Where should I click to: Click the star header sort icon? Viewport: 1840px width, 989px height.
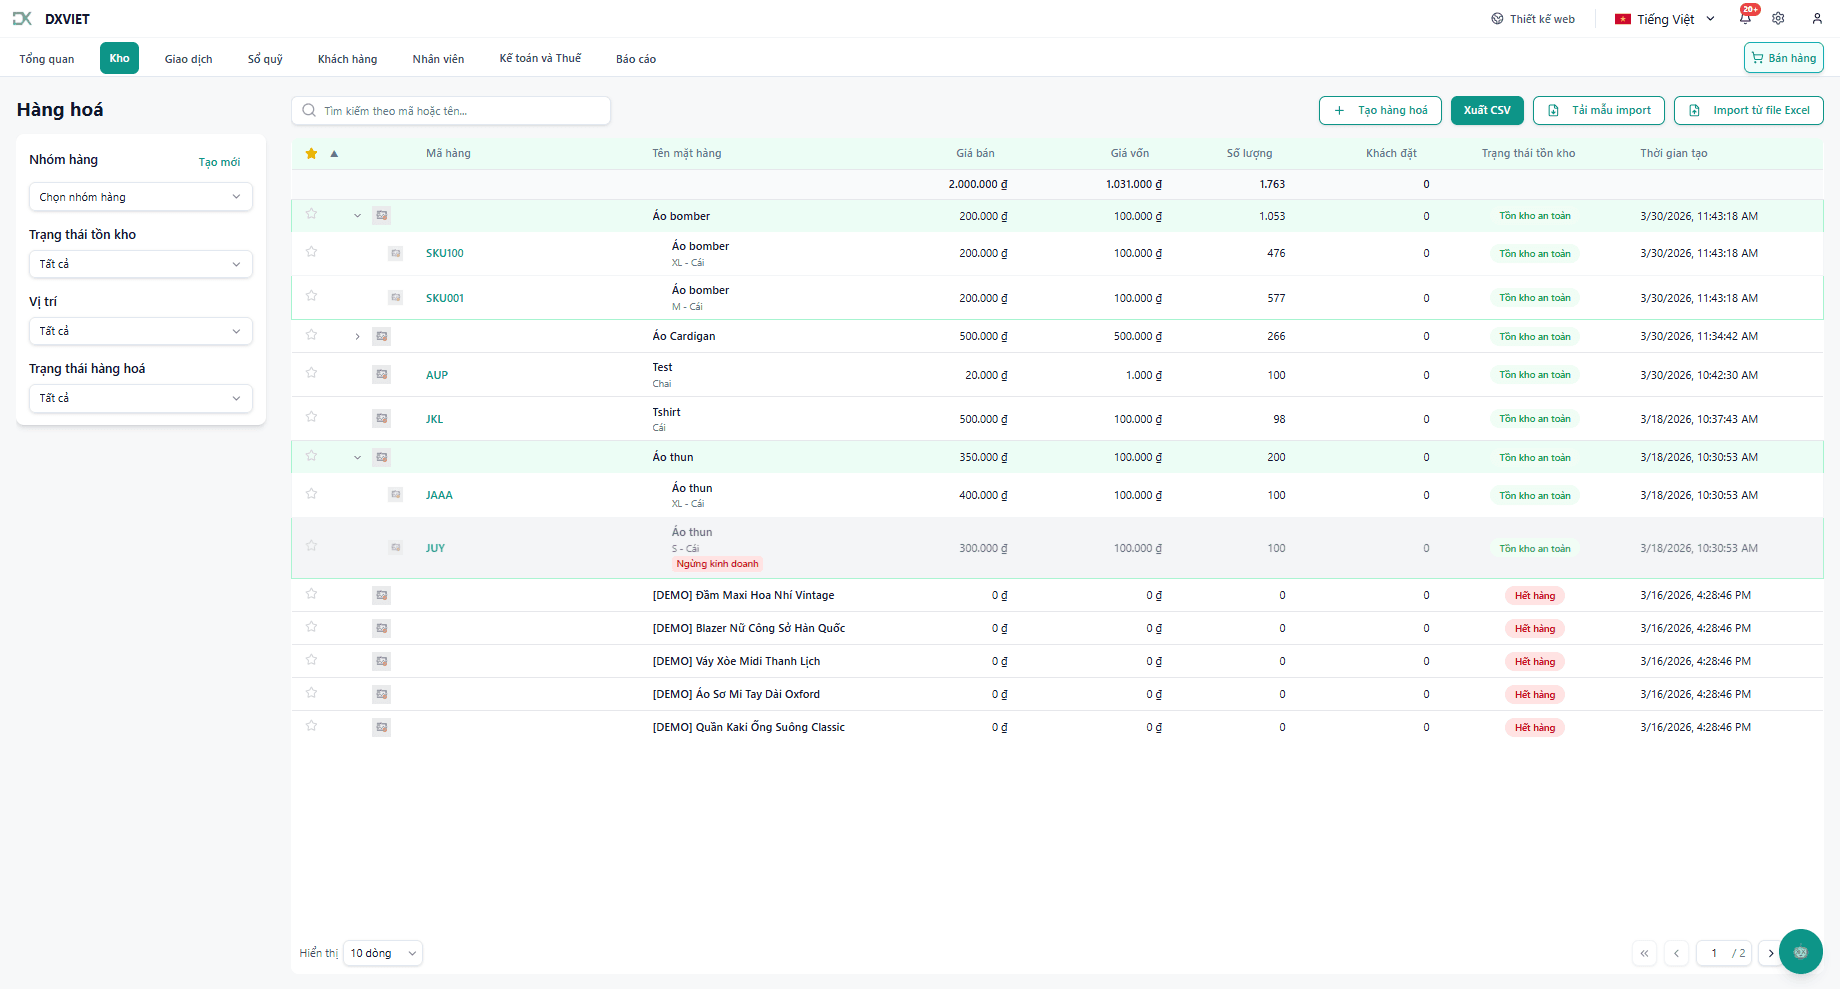coord(311,153)
